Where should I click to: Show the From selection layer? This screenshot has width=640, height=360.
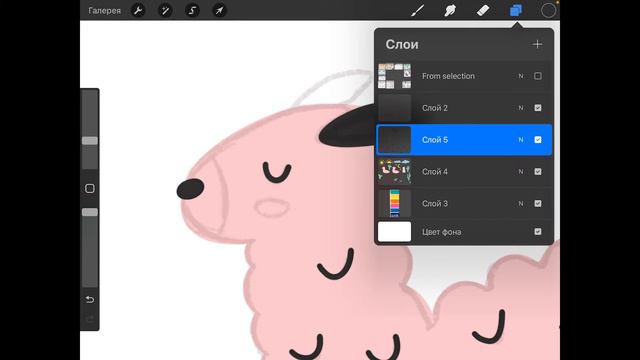click(x=538, y=76)
